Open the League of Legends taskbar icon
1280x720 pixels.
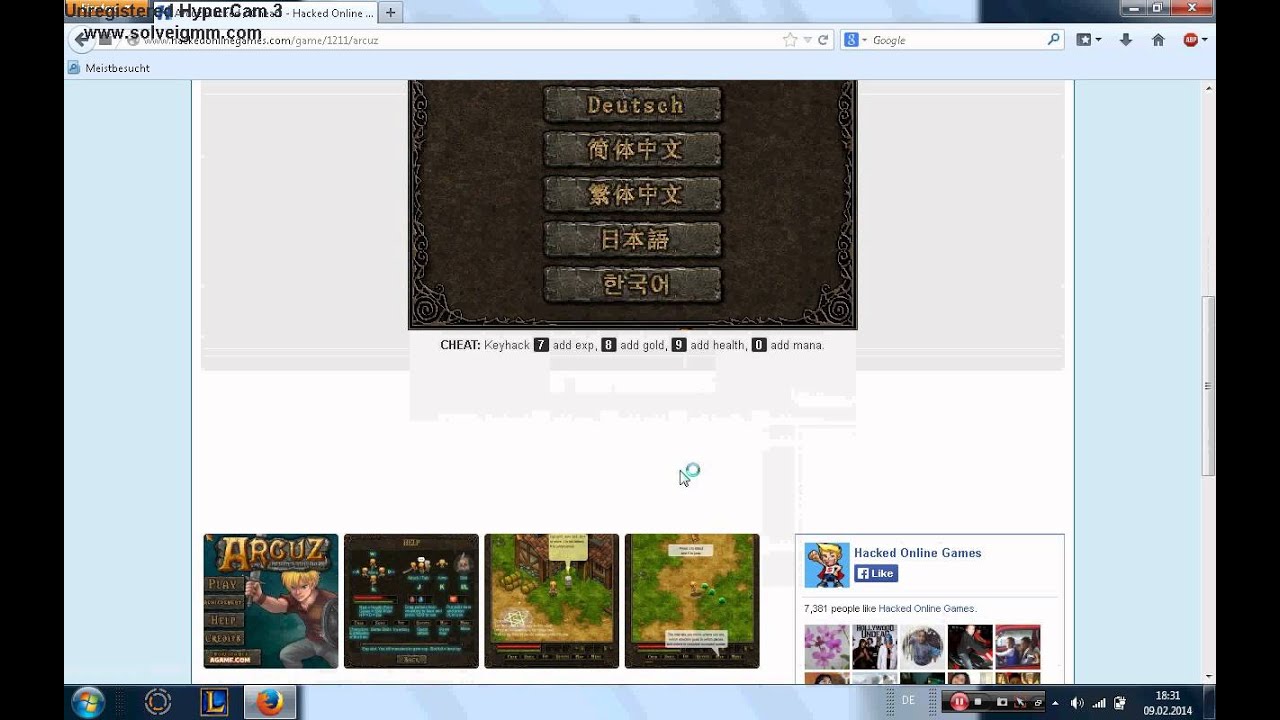213,702
